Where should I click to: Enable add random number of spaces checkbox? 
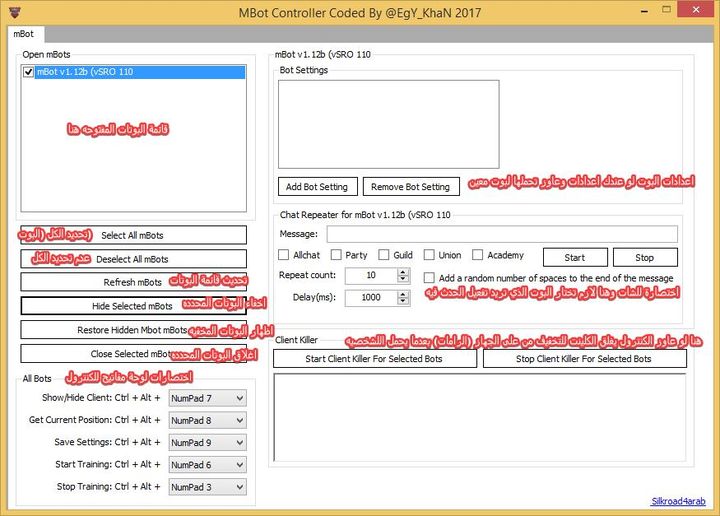tap(429, 278)
